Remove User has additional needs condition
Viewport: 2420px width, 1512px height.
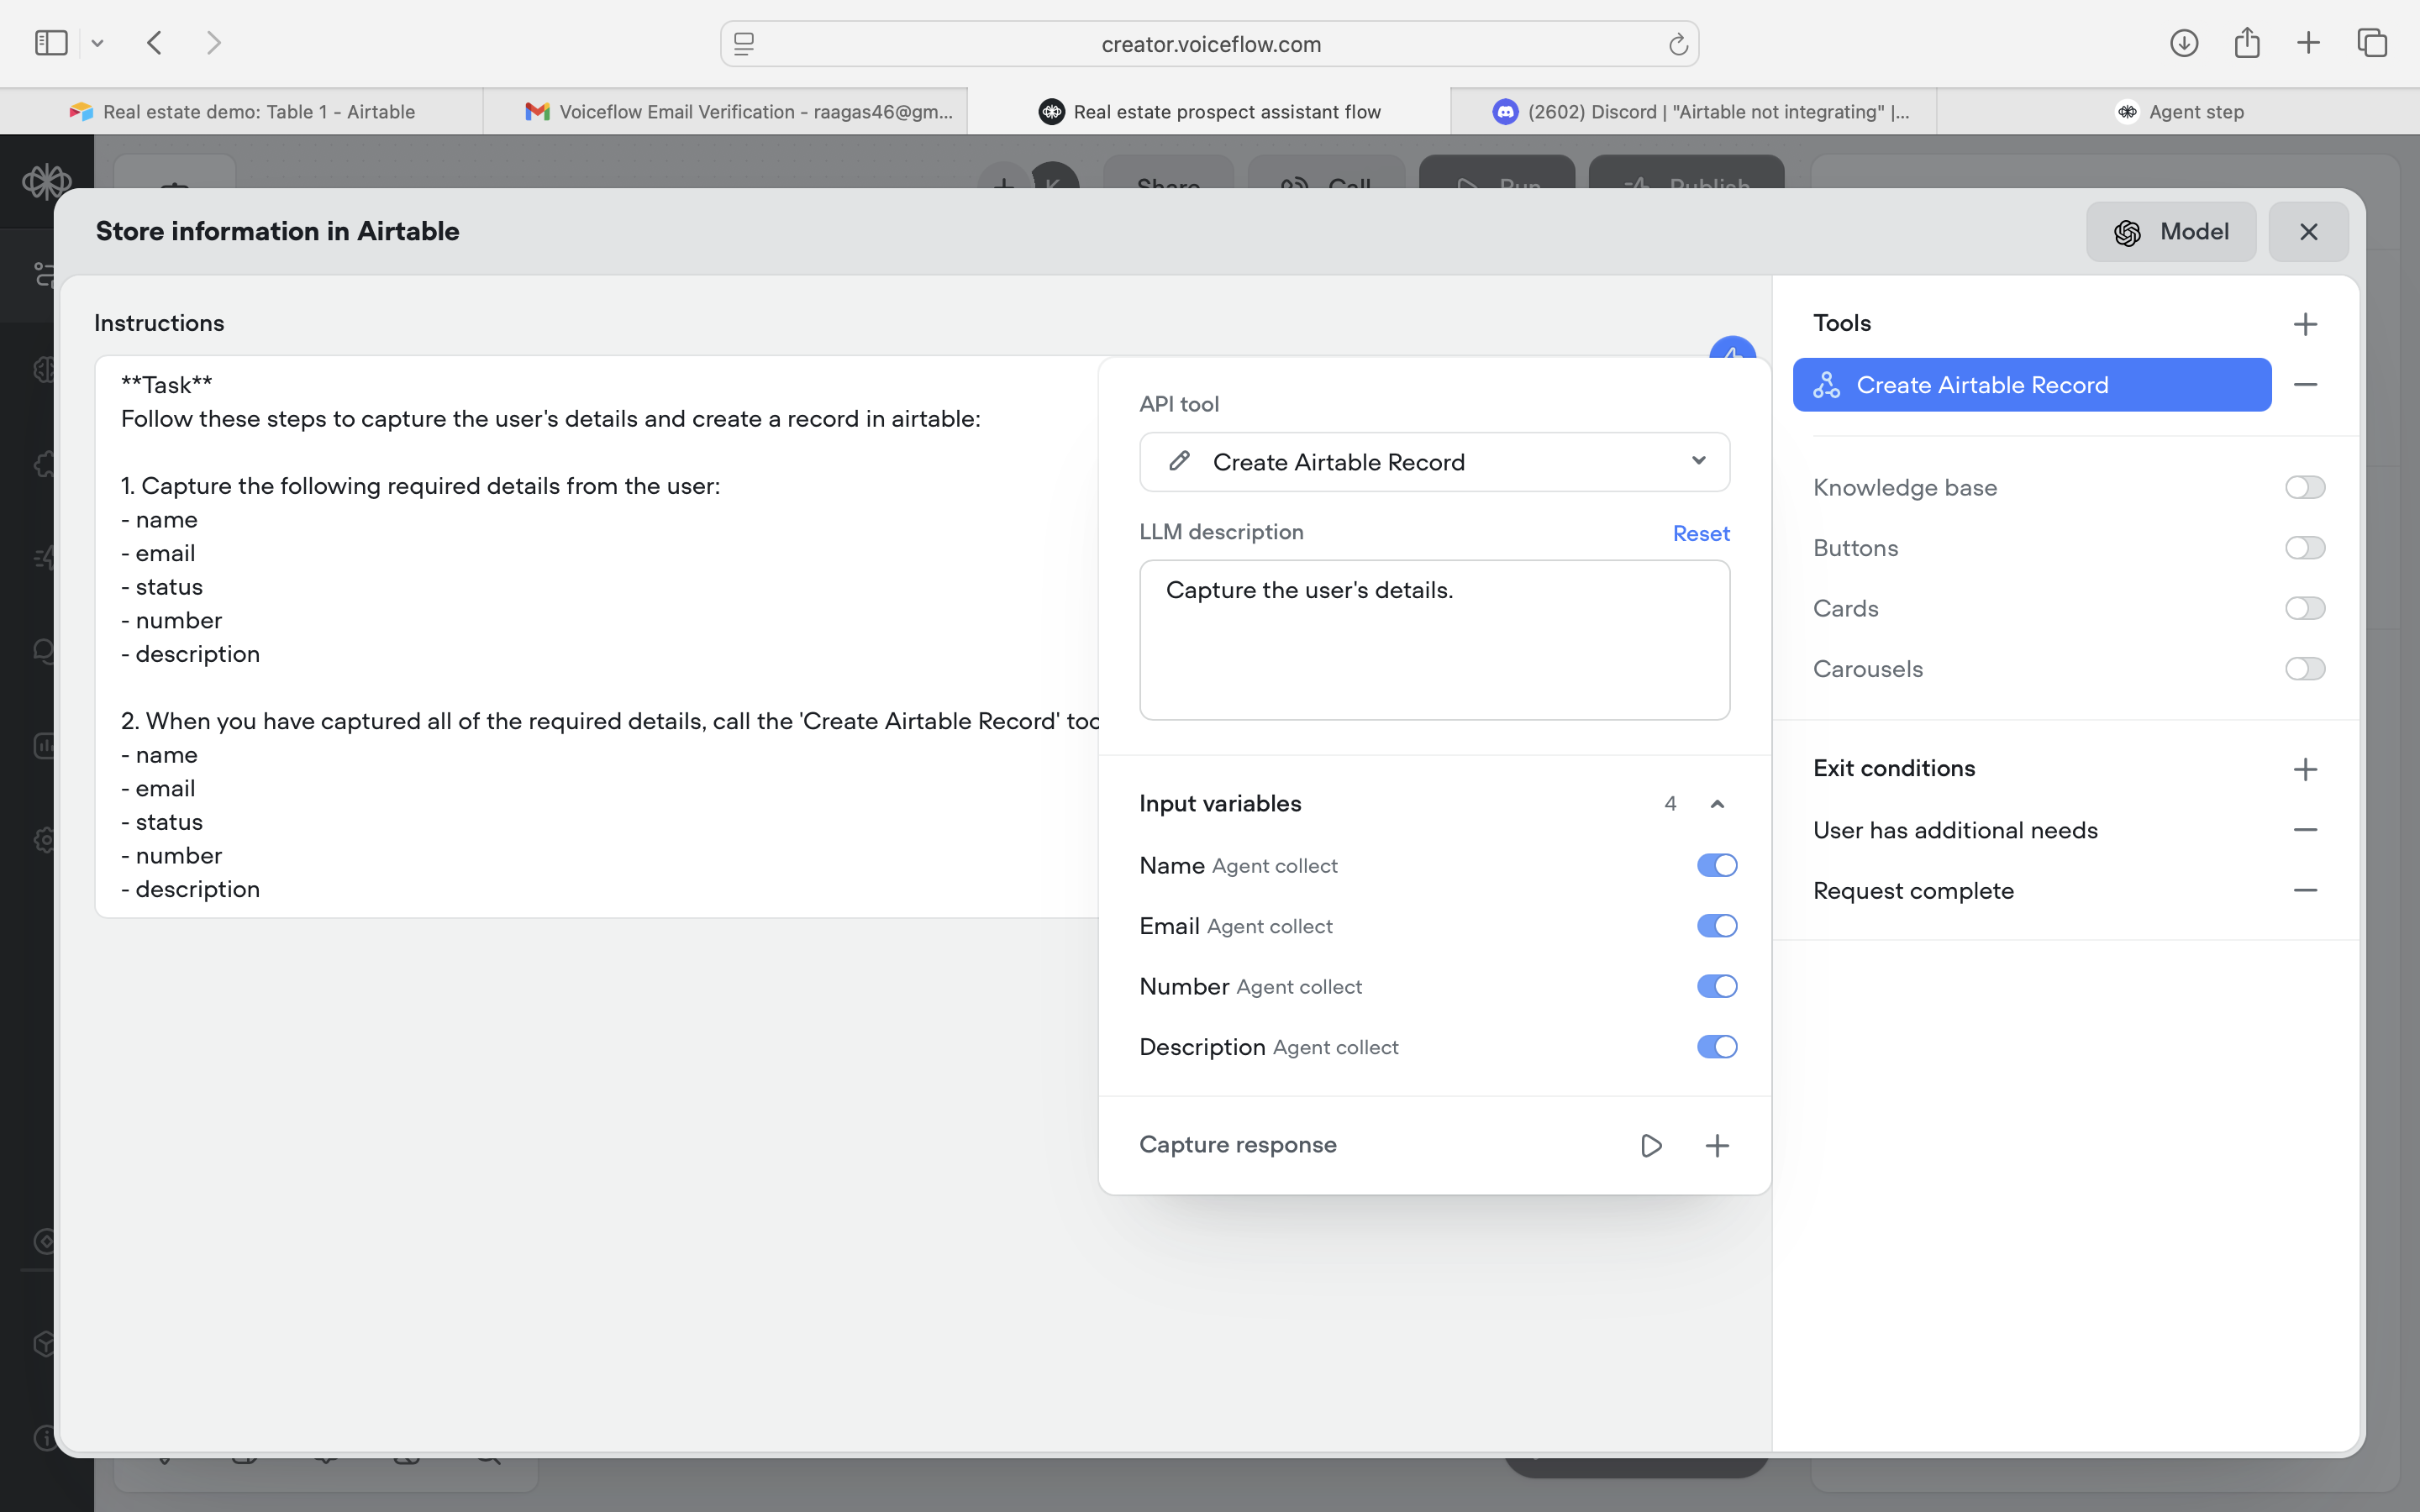[x=2305, y=830]
